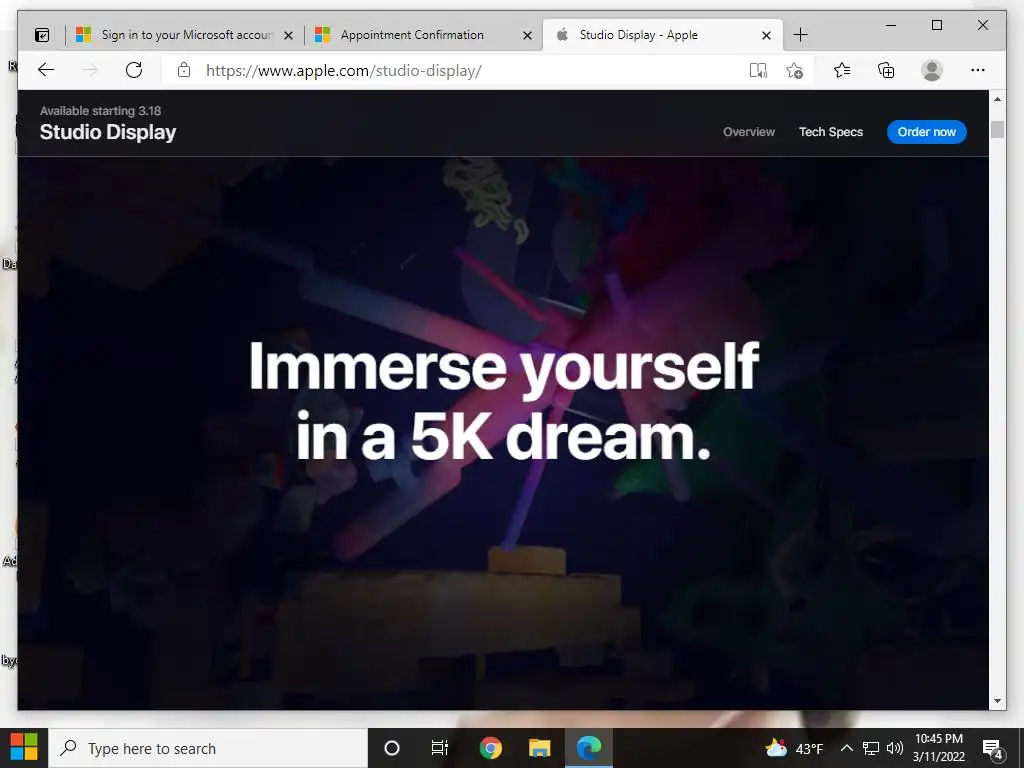Show hidden system tray icons
Screen dimensions: 1024x768
846,748
